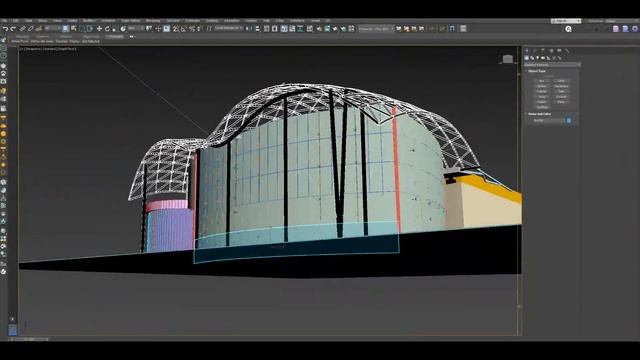Click the Redo arrow in main toolbar
The height and width of the screenshot is (360, 640).
pyautogui.click(x=13, y=29)
